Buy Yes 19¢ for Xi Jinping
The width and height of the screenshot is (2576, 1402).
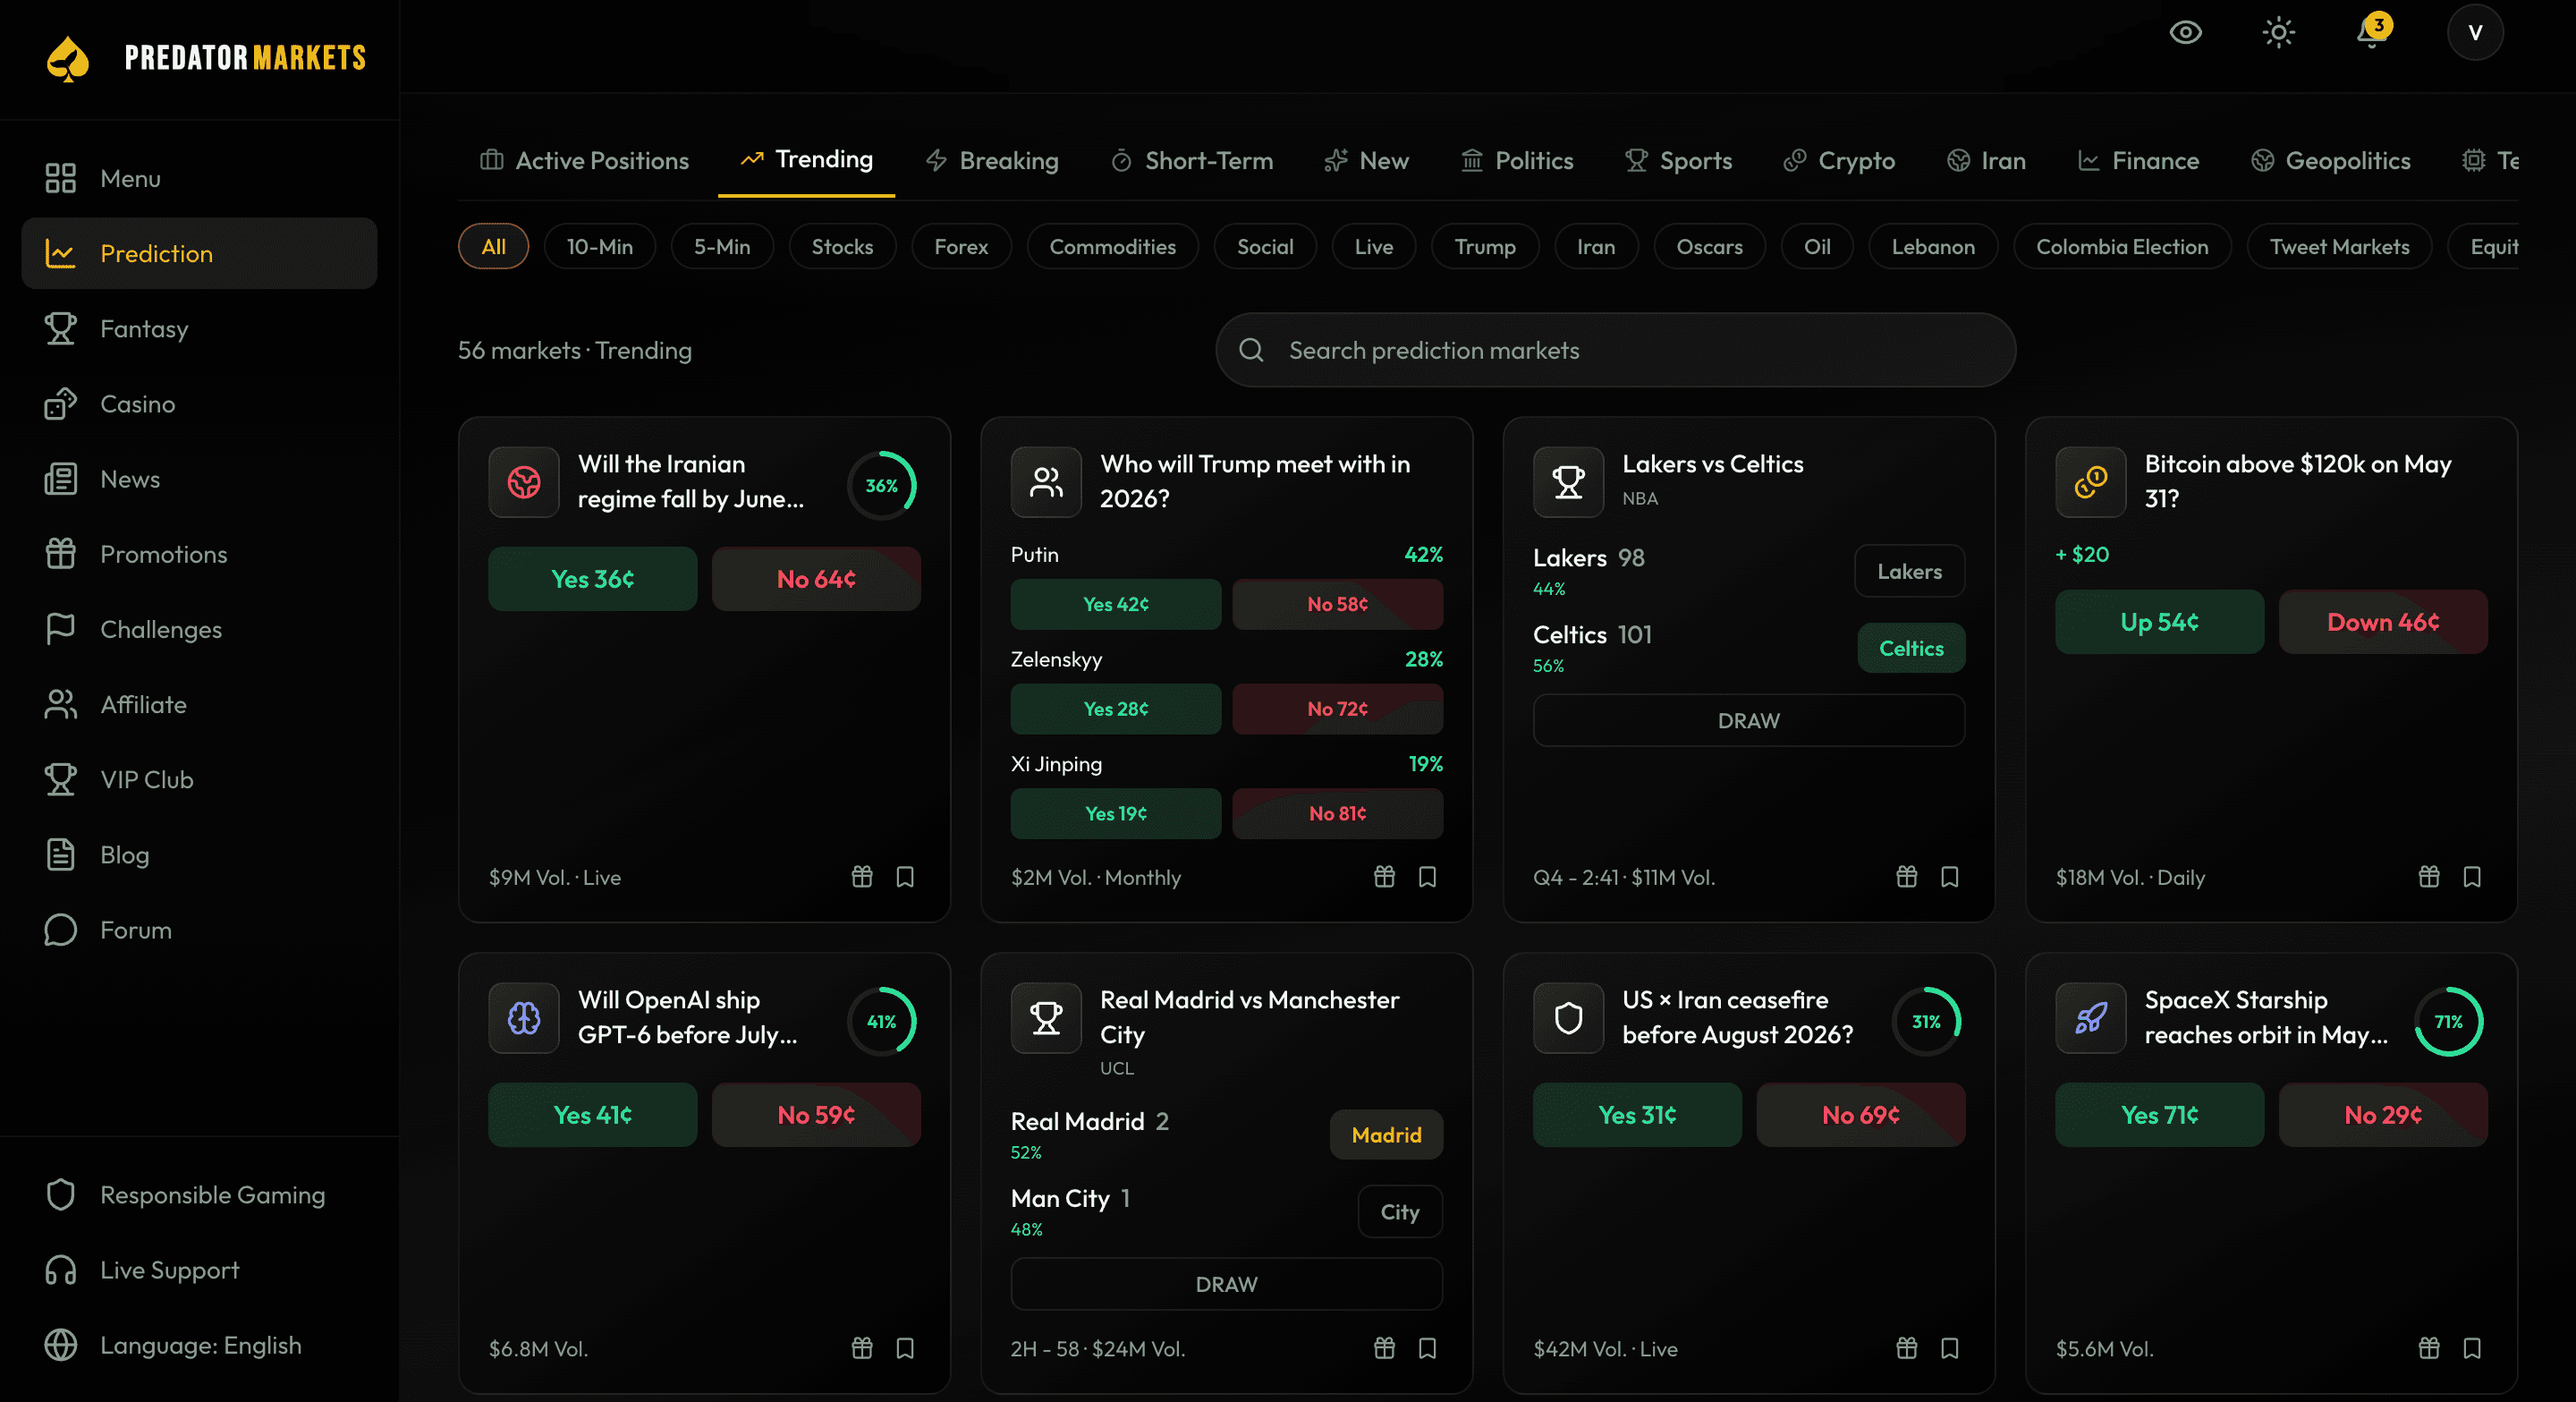[x=1115, y=813]
